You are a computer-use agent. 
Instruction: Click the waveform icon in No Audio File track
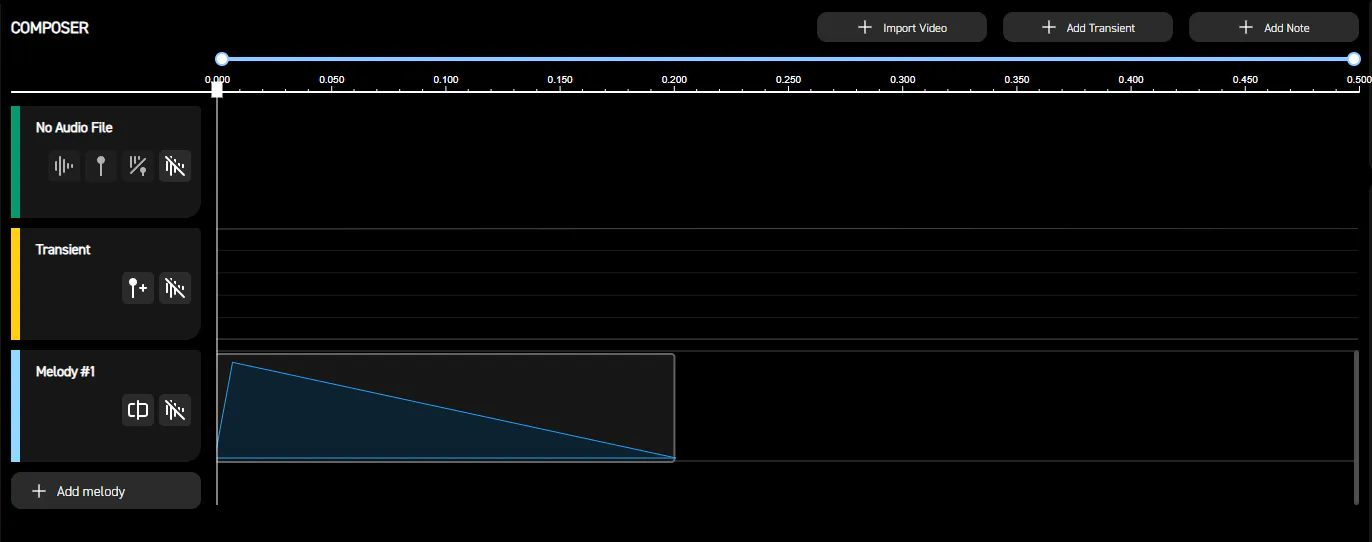[64, 166]
